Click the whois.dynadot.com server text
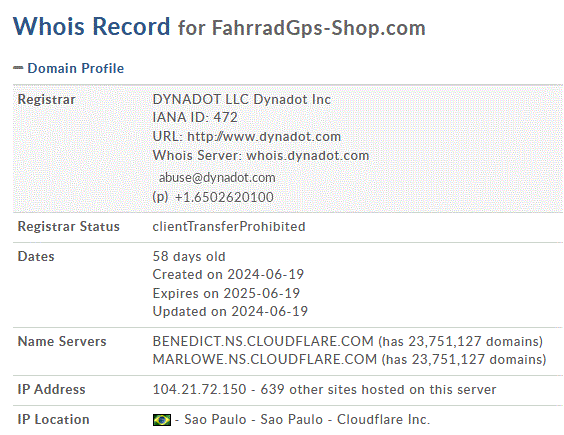The height and width of the screenshot is (435, 564). pos(308,155)
